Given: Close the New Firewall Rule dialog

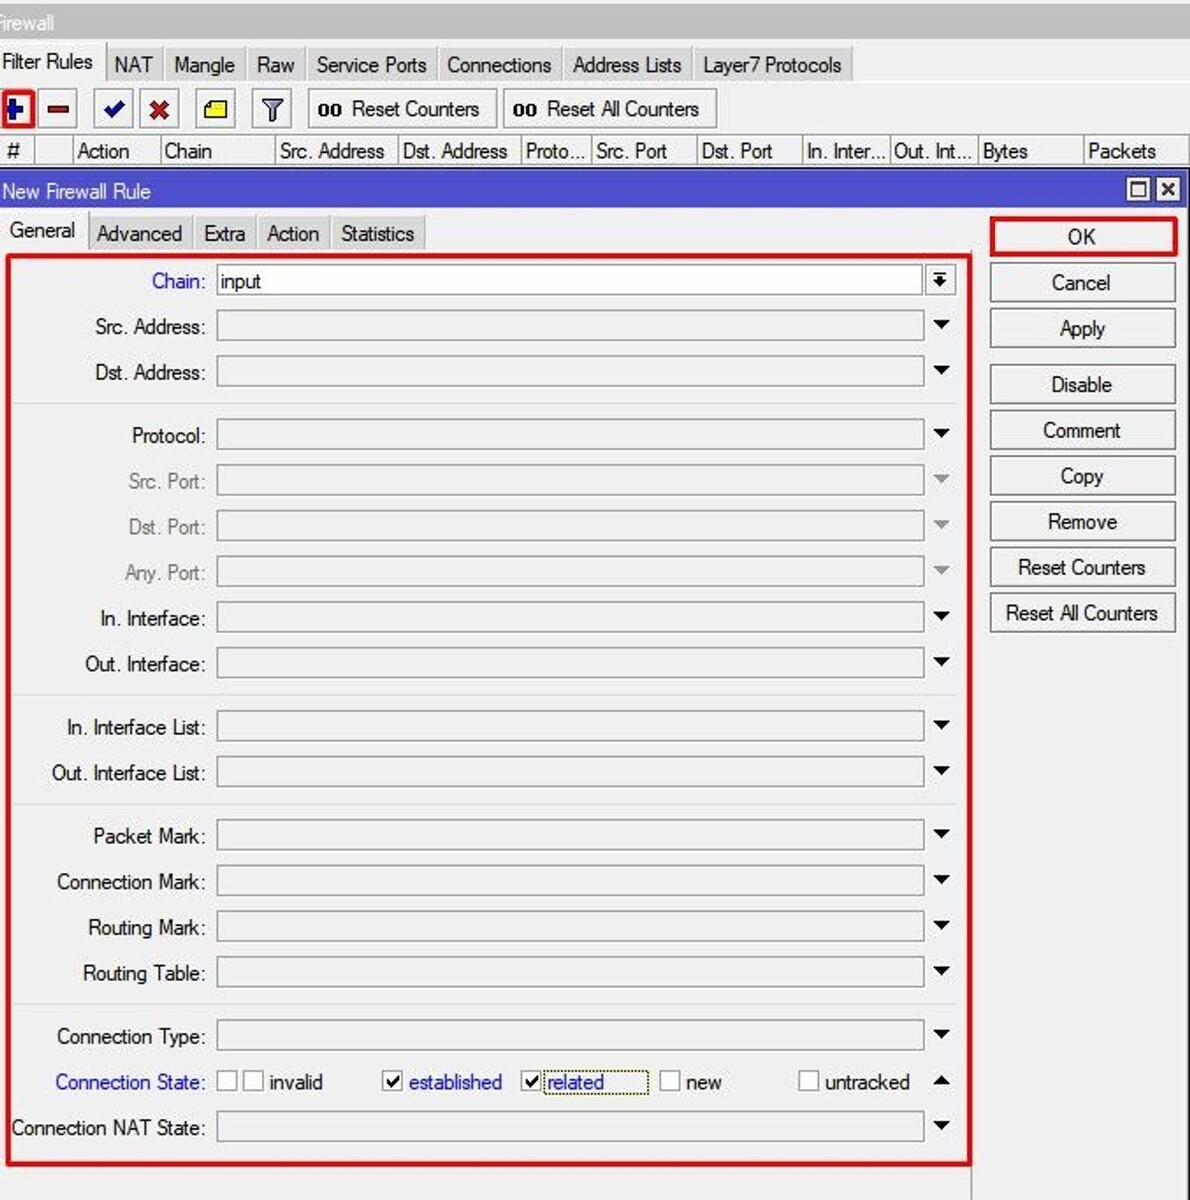Looking at the screenshot, I should [x=1167, y=189].
